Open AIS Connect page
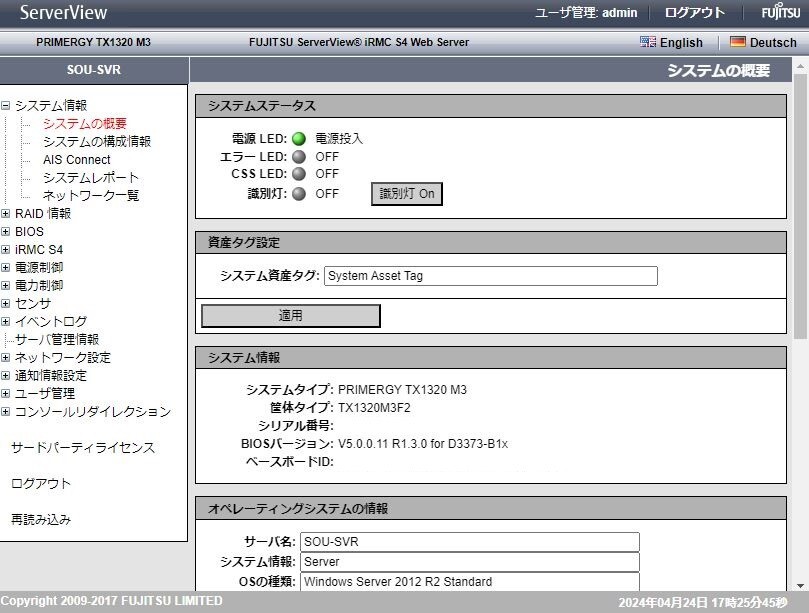The width and height of the screenshot is (809, 613). coord(76,159)
